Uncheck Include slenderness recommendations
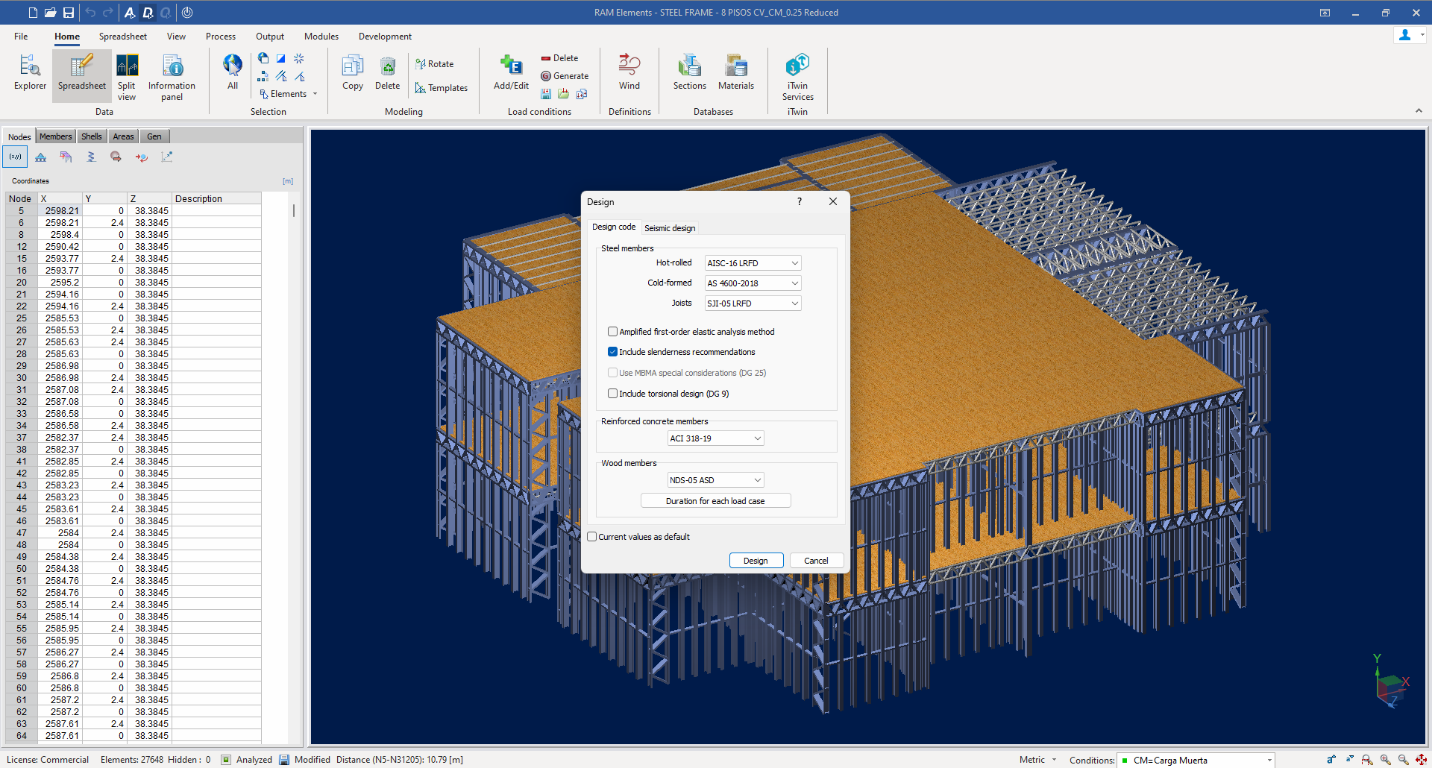The height and width of the screenshot is (768, 1432). pyautogui.click(x=681, y=352)
